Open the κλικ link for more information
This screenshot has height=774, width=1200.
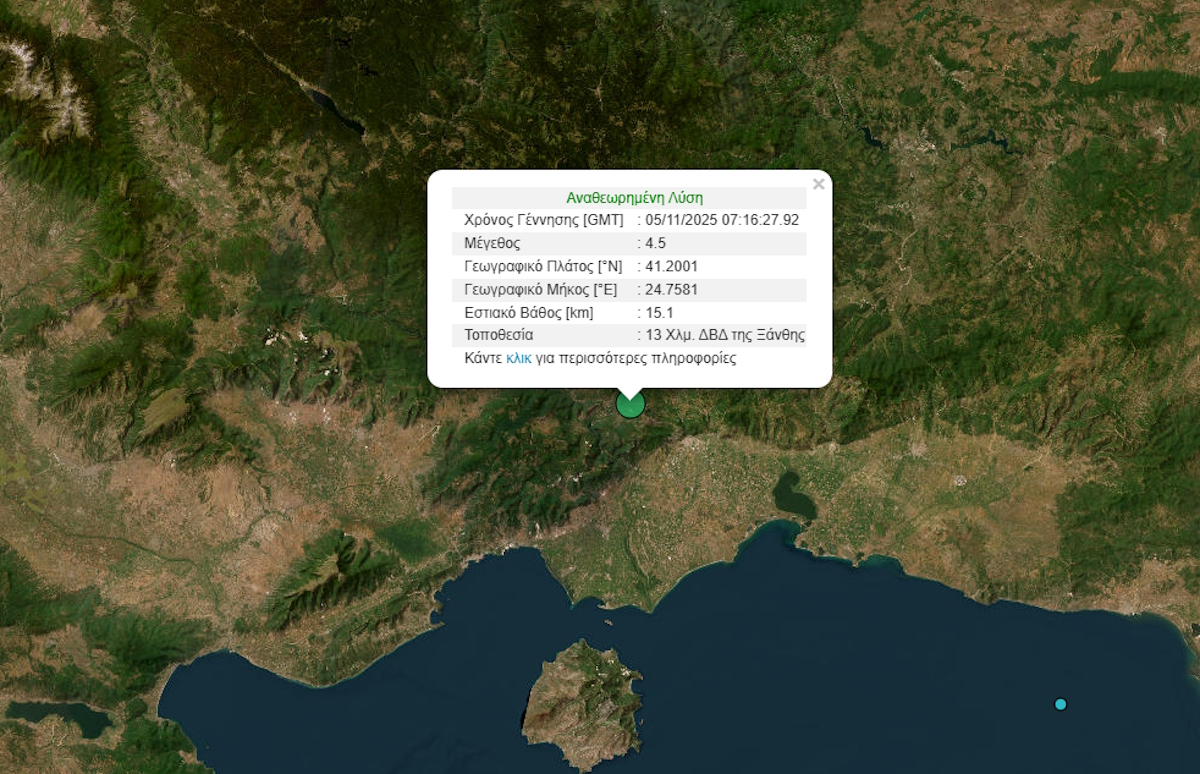[x=518, y=358]
